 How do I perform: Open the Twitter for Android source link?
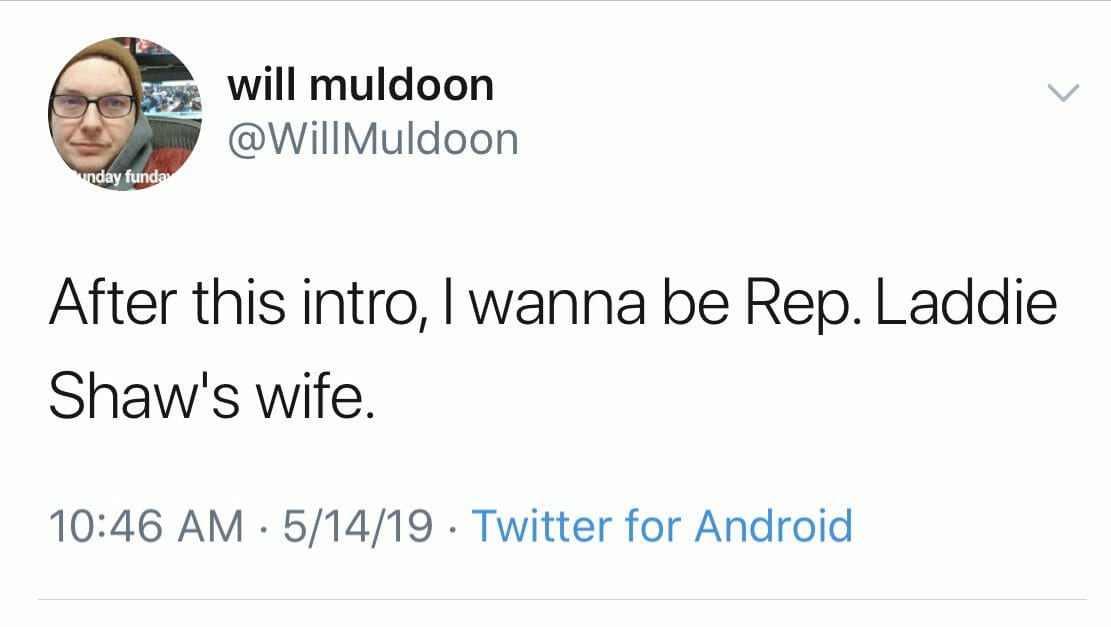[662, 526]
